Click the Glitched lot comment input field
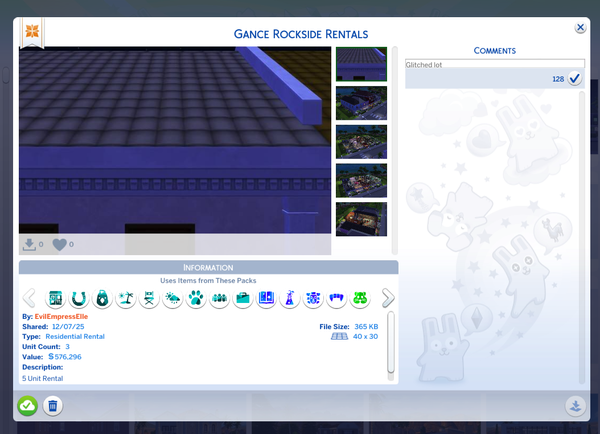 pos(494,63)
